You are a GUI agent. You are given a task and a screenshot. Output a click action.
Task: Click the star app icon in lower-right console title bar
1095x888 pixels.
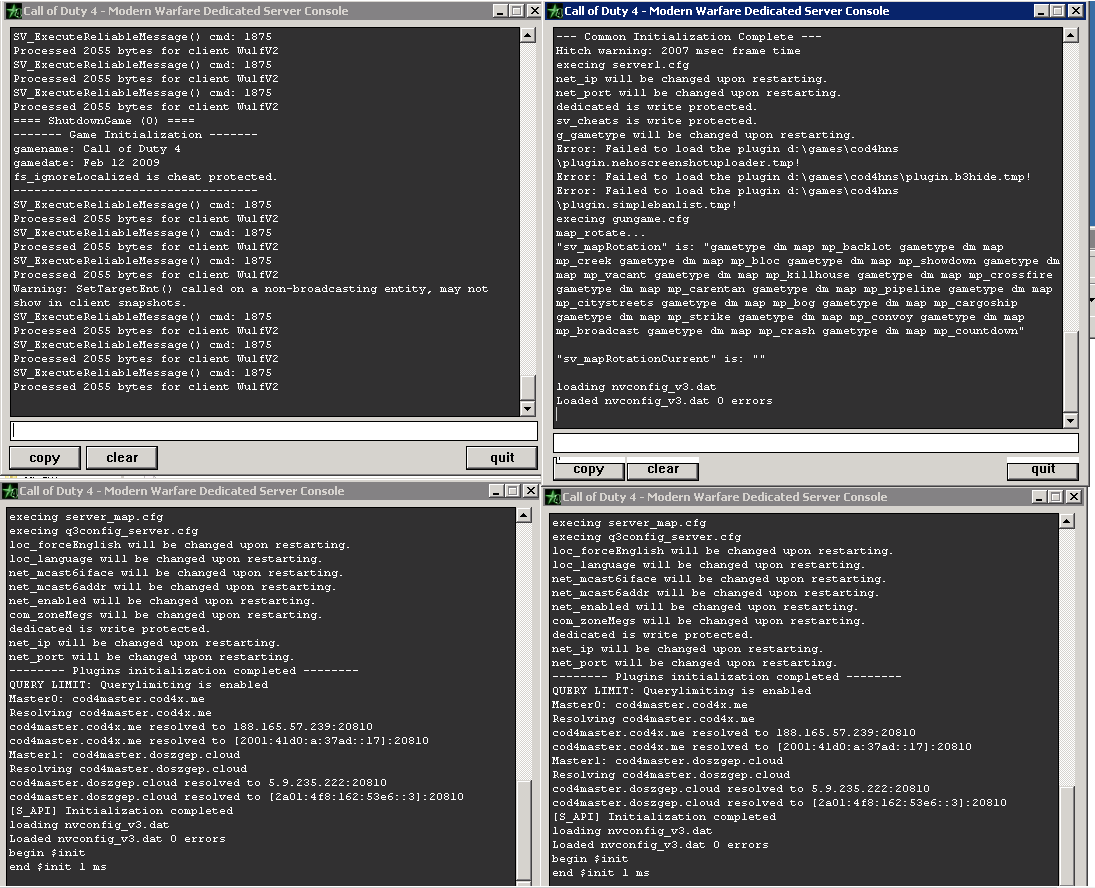point(553,497)
